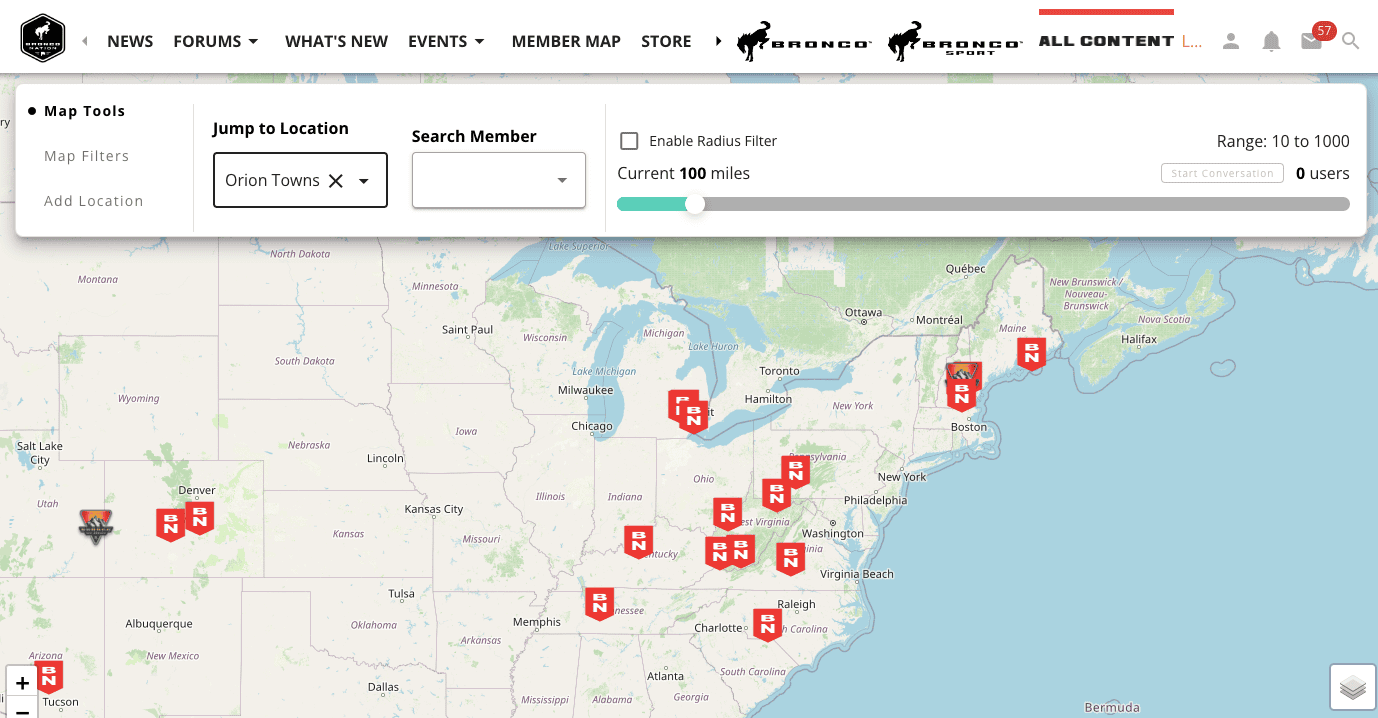Expand the Jump to Location dropdown
The image size is (1378, 718).
tap(364, 180)
